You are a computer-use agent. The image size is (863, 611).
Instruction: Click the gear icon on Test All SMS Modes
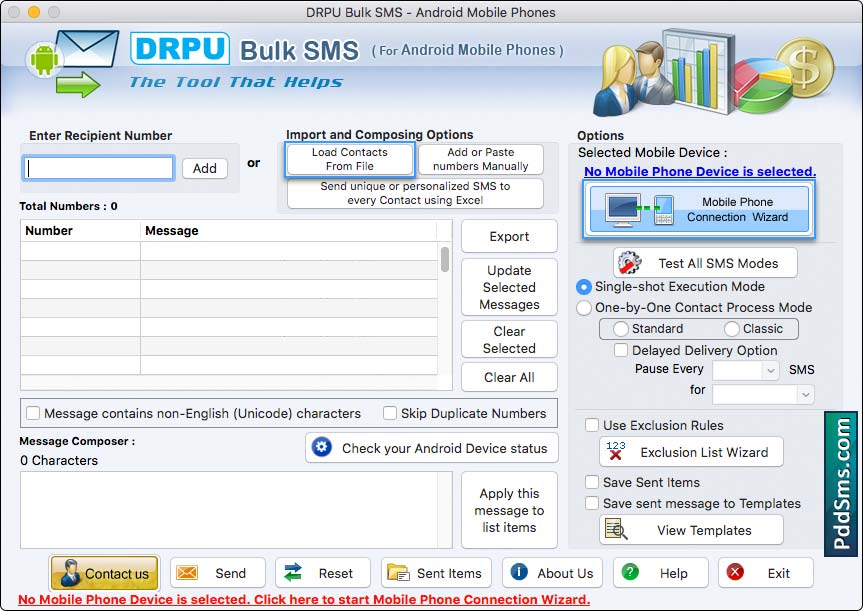(x=629, y=263)
